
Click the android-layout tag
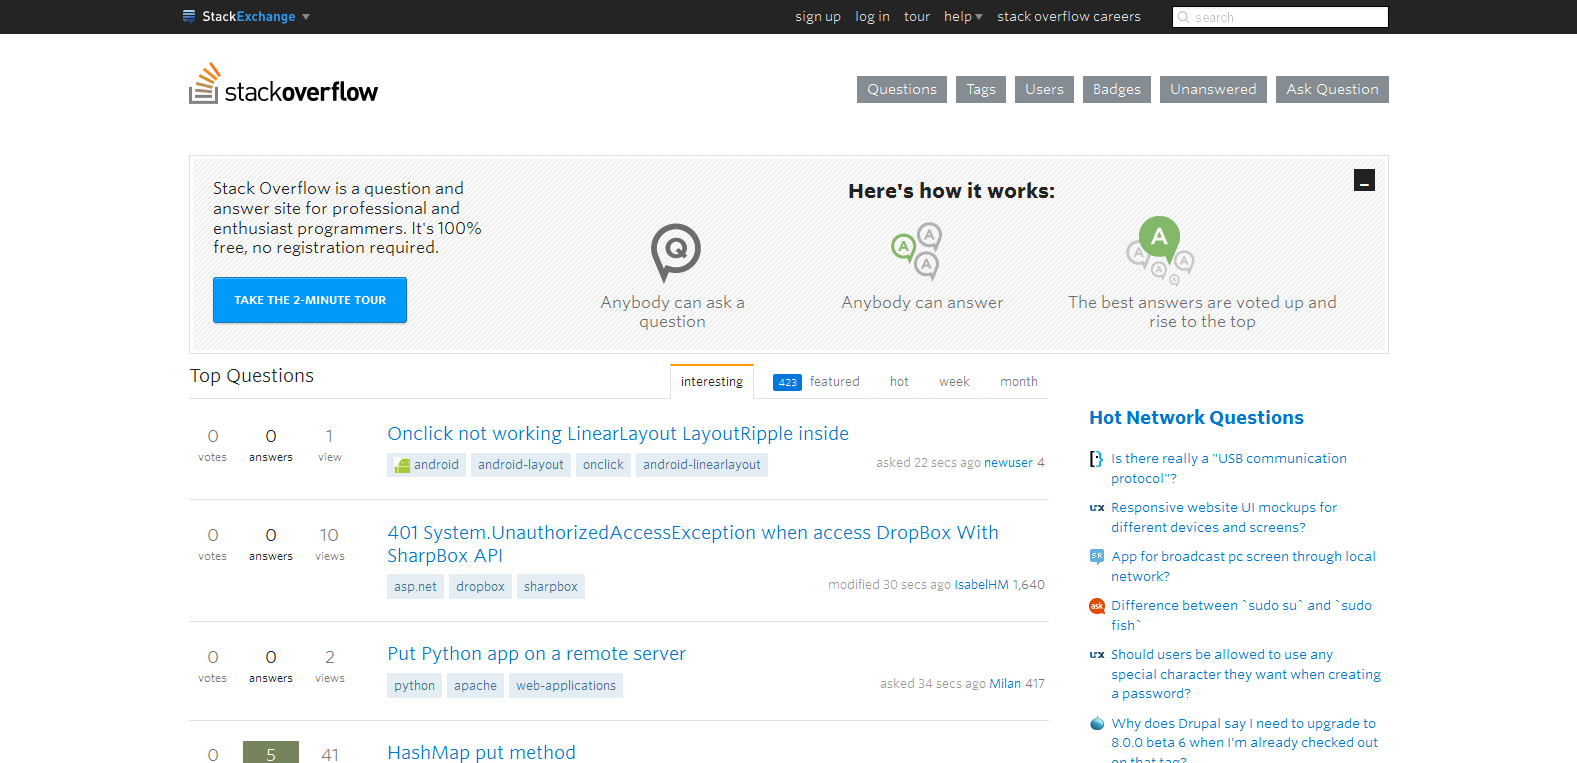521,465
